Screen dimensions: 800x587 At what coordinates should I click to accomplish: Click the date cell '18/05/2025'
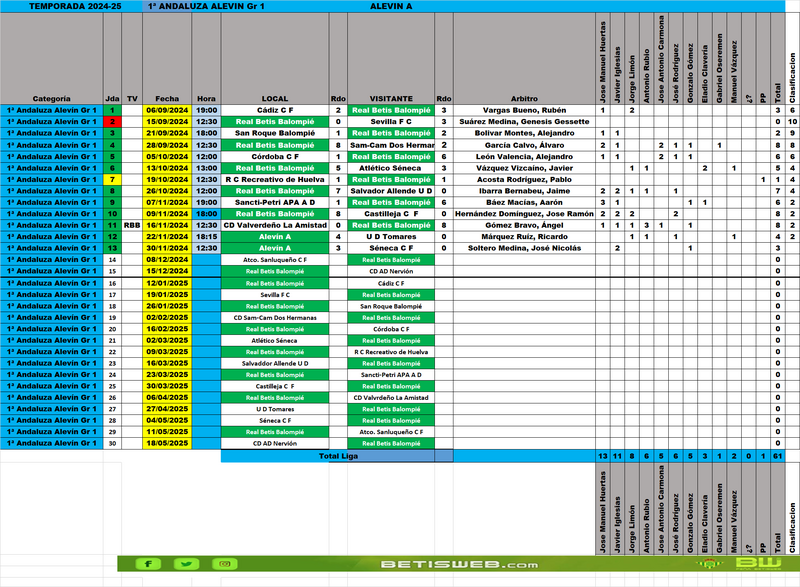[x=167, y=443]
